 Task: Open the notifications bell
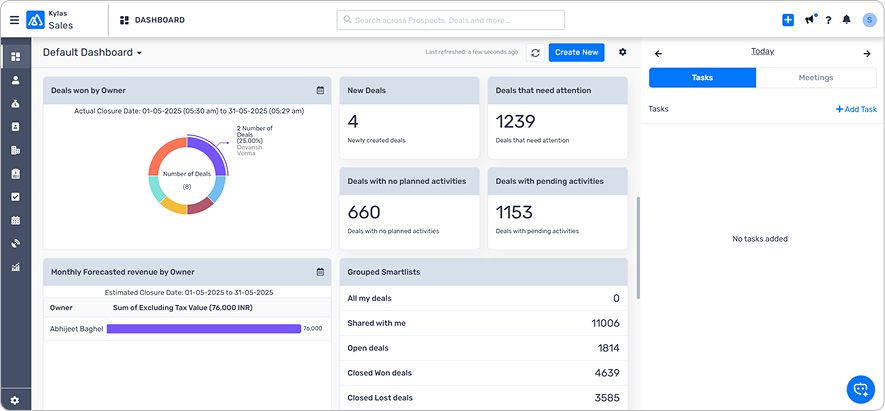coord(847,20)
